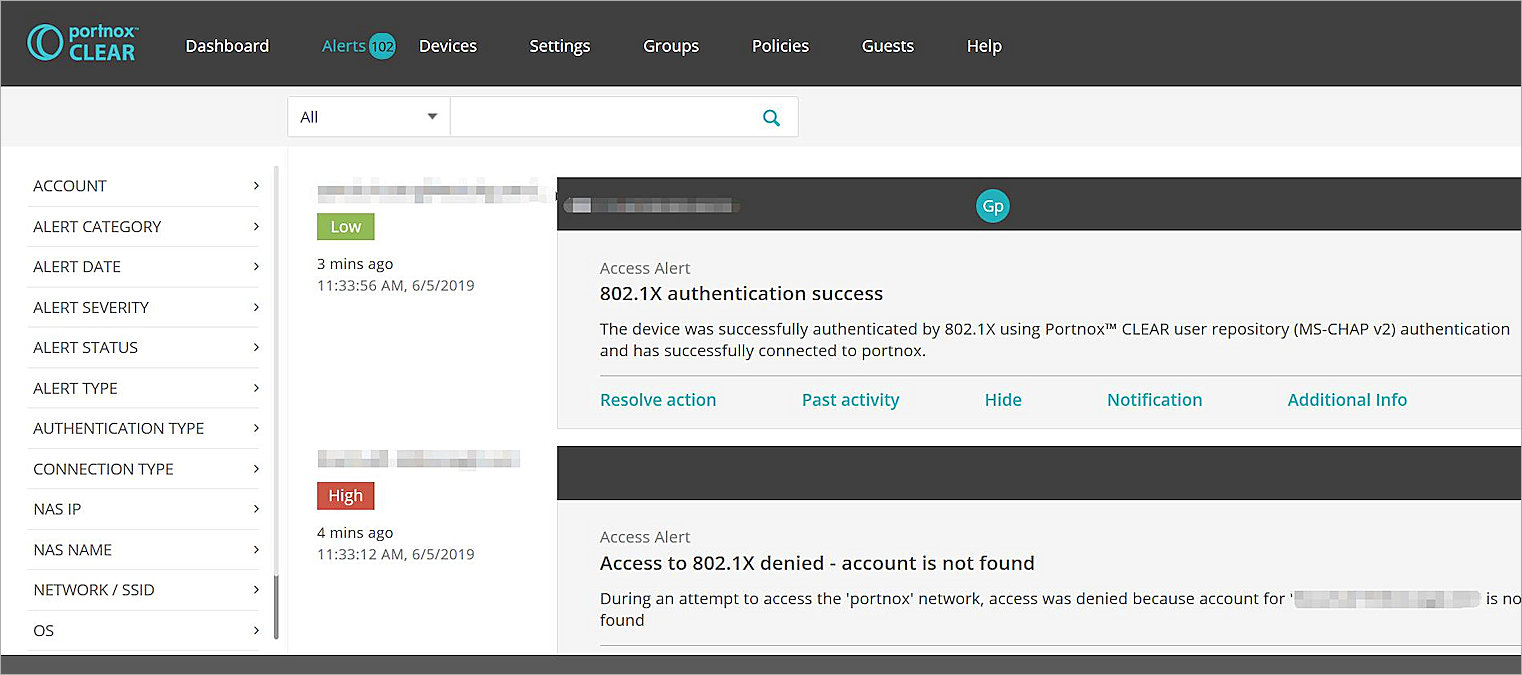Open the Help menu
Viewport: 1522px width, 675px height.
point(983,45)
